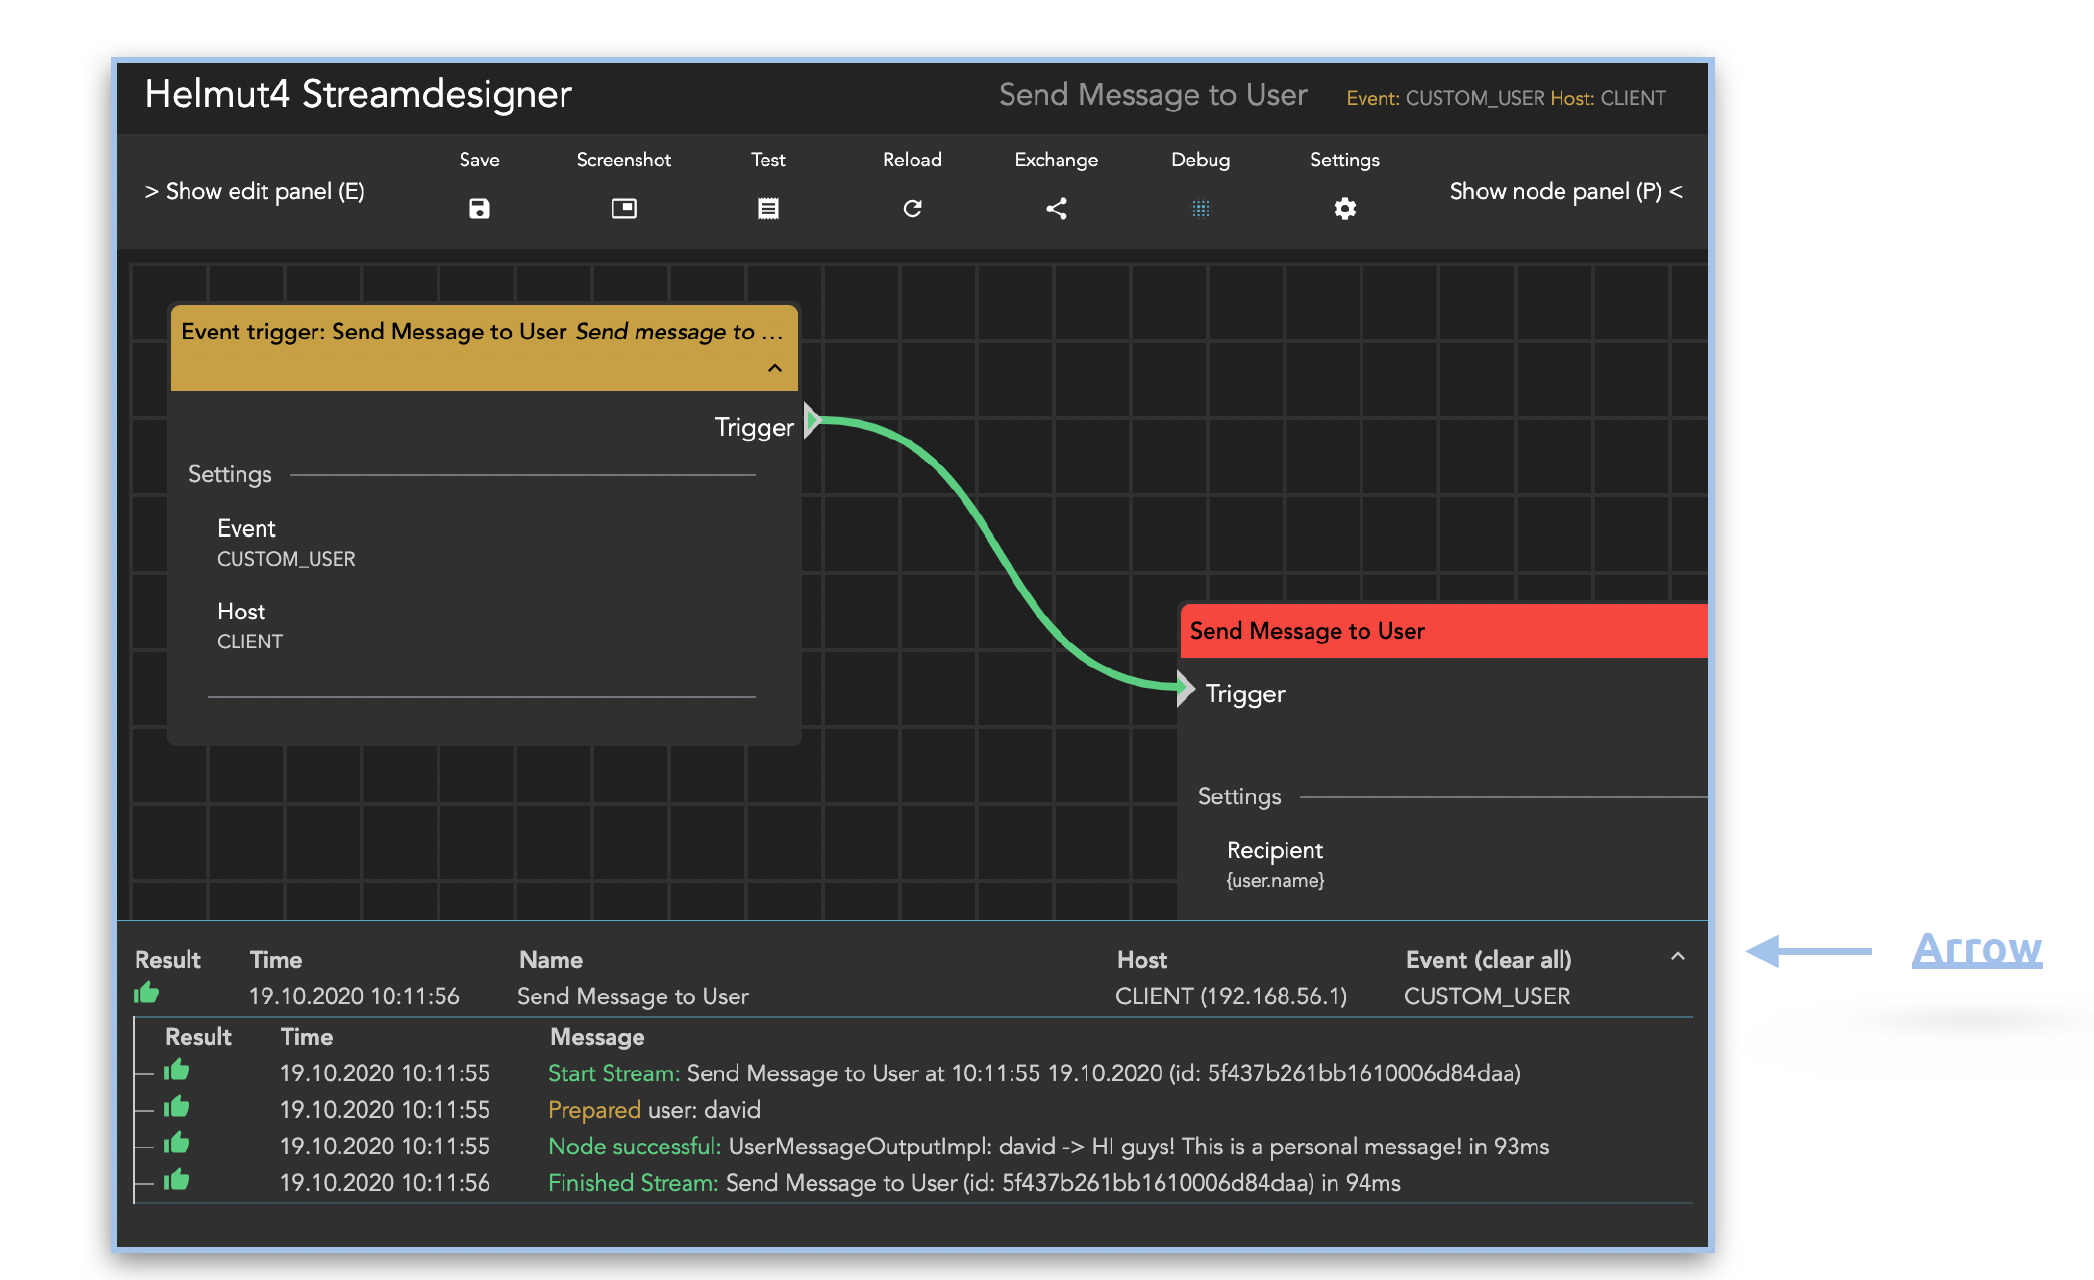2094x1280 pixels.
Task: Open the Test list icon
Action: click(768, 208)
